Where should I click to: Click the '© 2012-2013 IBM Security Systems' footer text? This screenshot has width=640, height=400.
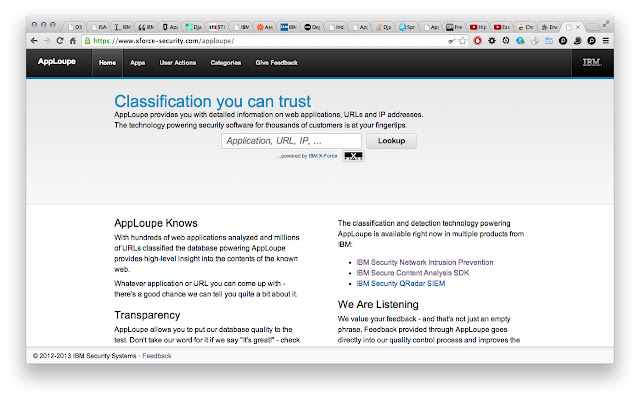[84, 356]
